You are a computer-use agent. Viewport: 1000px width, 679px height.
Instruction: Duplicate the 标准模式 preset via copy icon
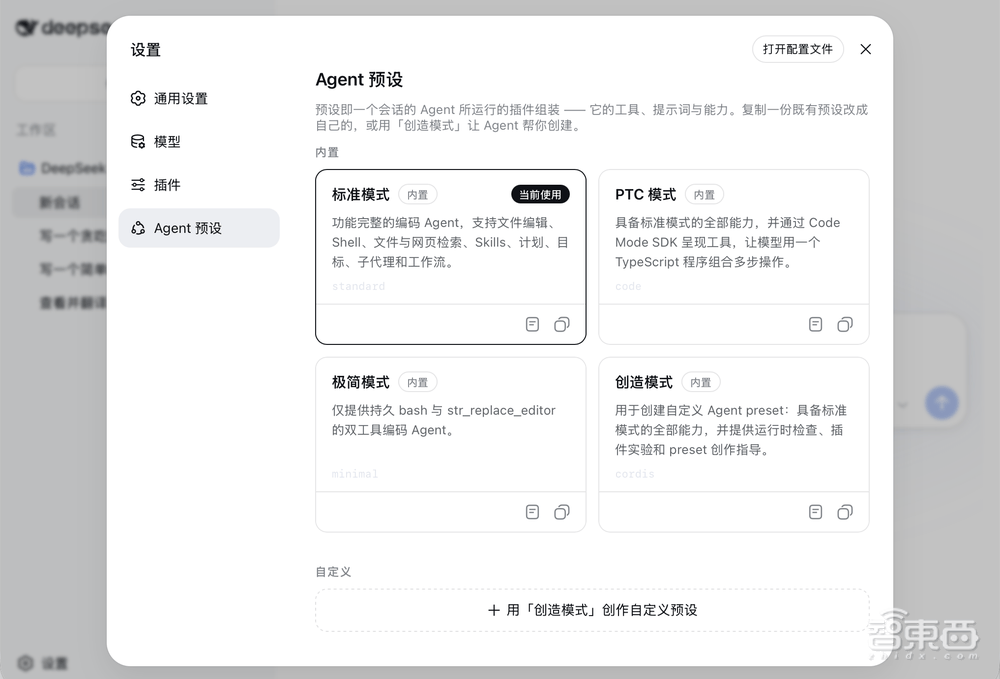pos(562,325)
